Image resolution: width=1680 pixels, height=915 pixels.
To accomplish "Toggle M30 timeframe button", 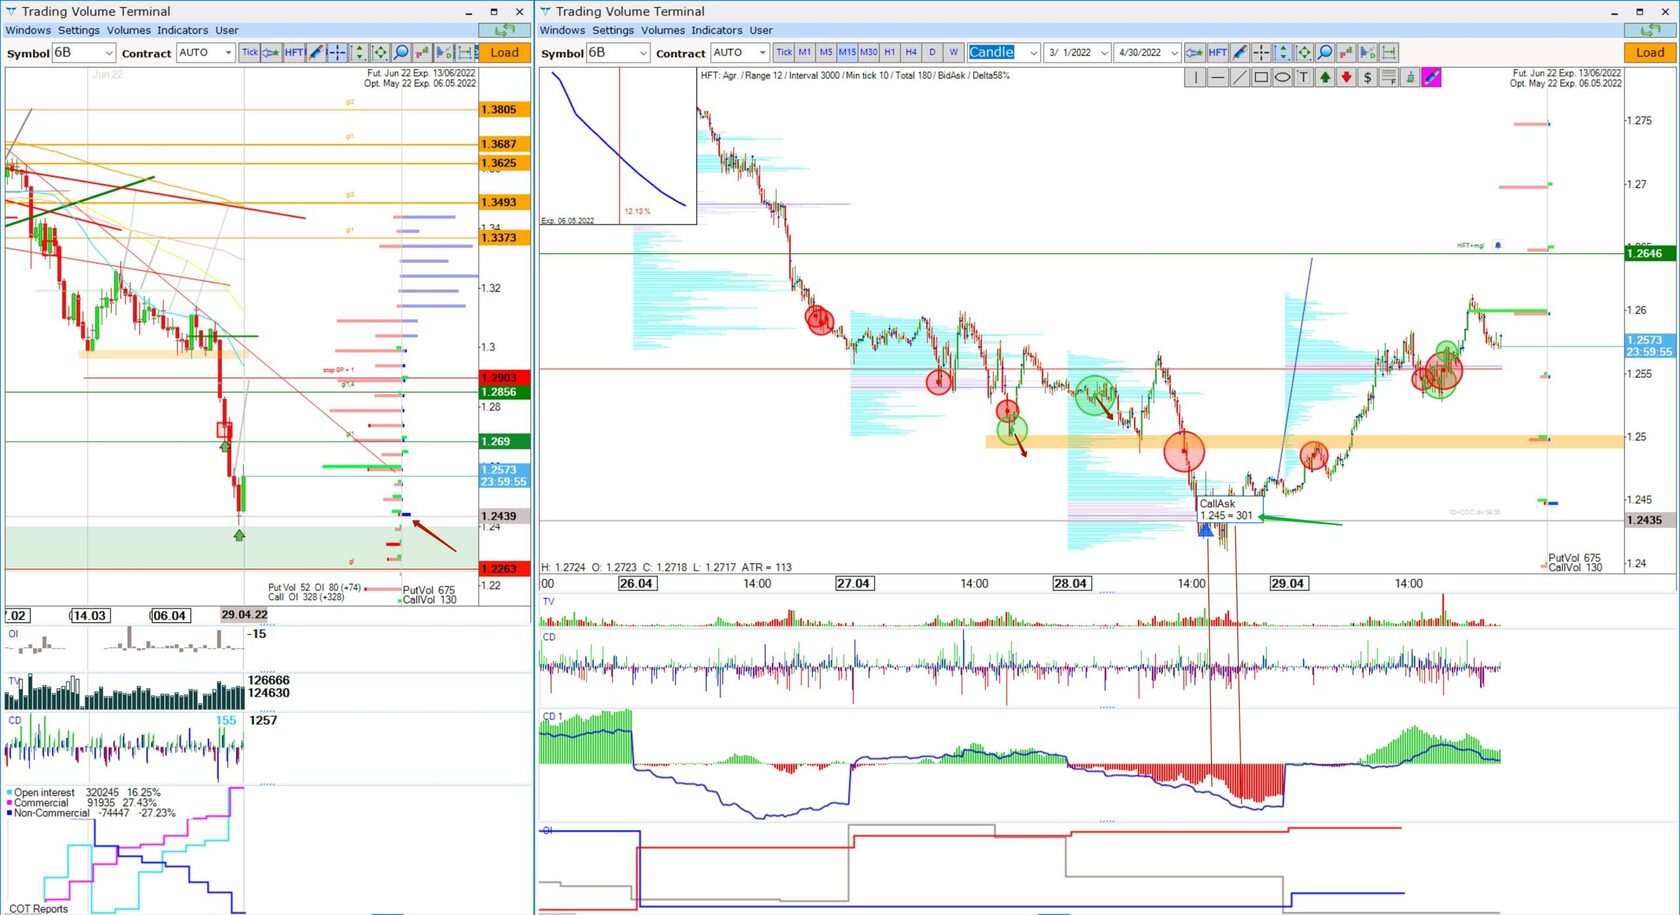I will tap(868, 52).
